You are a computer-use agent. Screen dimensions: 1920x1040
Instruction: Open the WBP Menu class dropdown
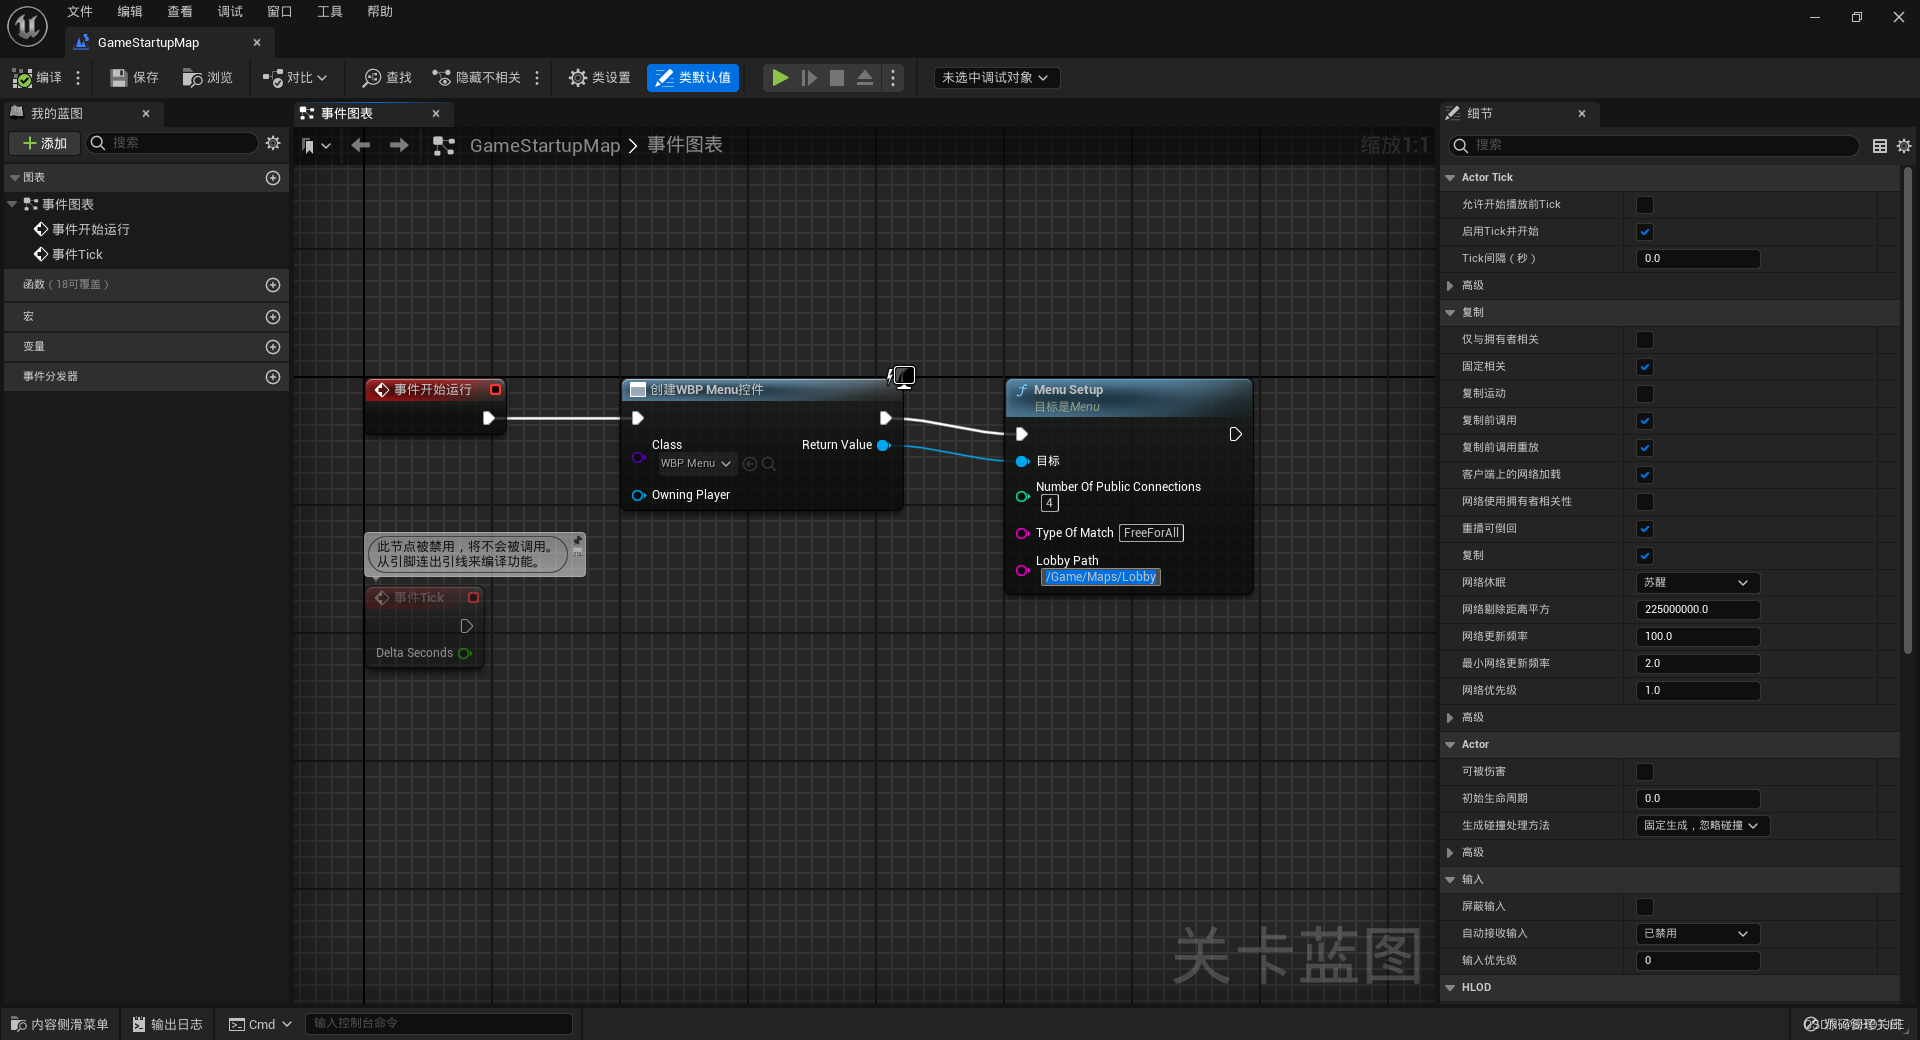pos(693,463)
